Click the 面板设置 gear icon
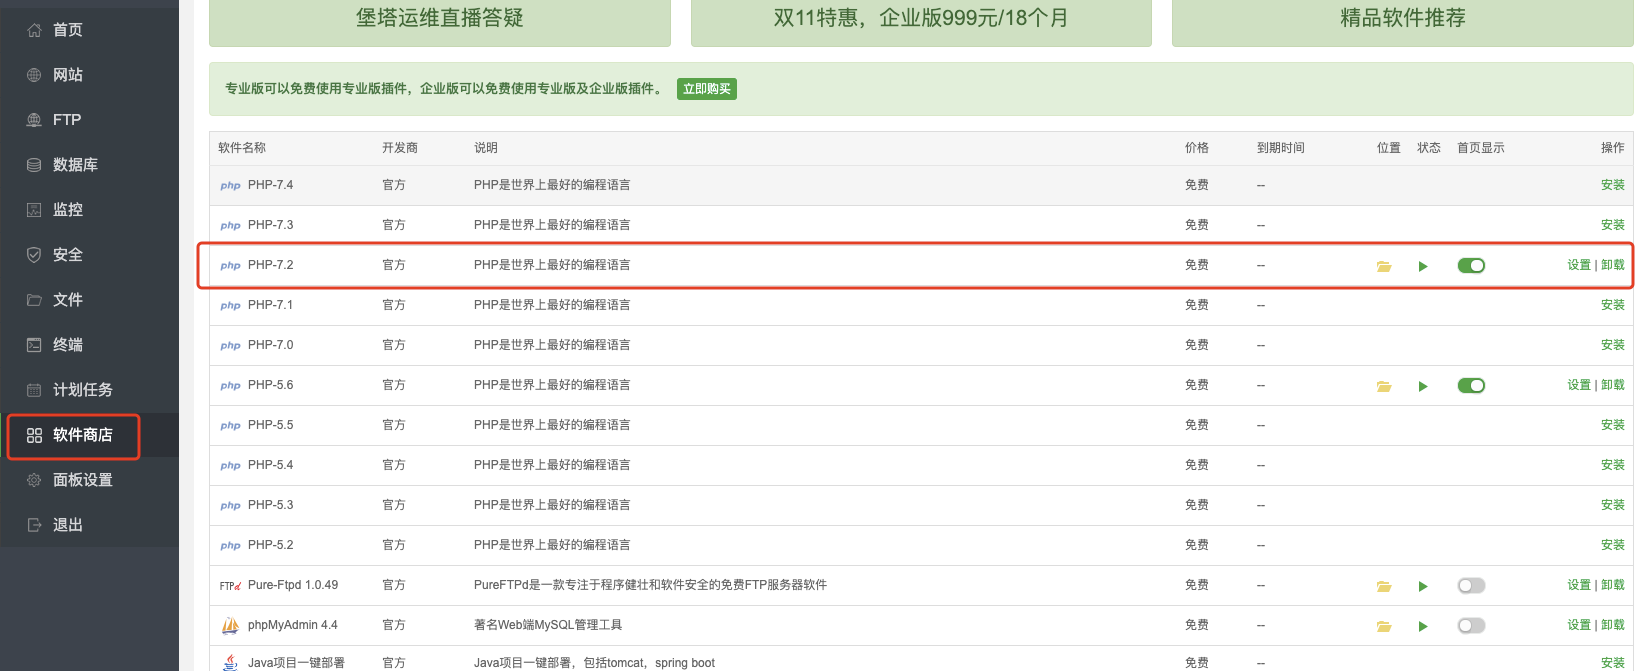The width and height of the screenshot is (1646, 671). click(x=34, y=480)
